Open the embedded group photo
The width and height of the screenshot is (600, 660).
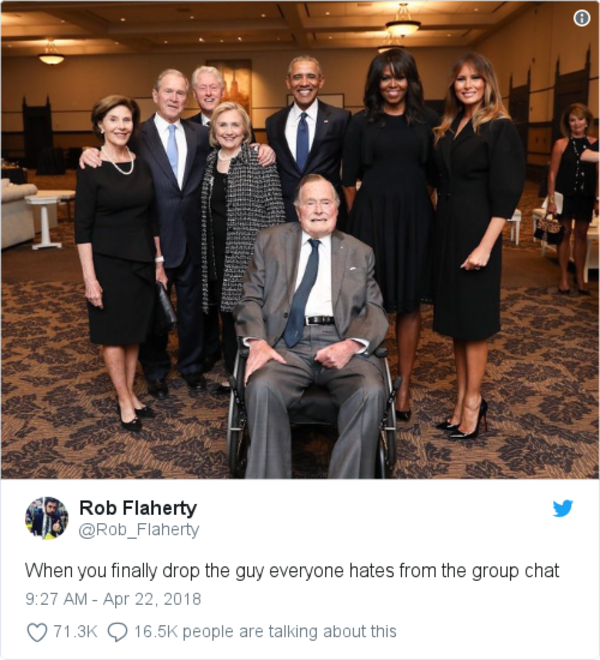tap(300, 240)
